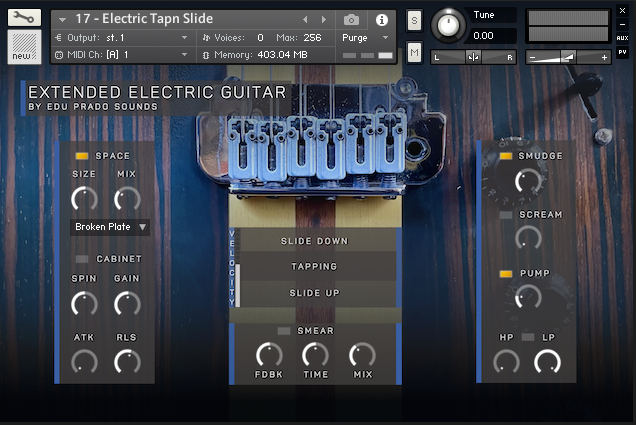This screenshot has width=636, height=425.
Task: Select the SLIDE DOWN articulation
Action: [314, 241]
